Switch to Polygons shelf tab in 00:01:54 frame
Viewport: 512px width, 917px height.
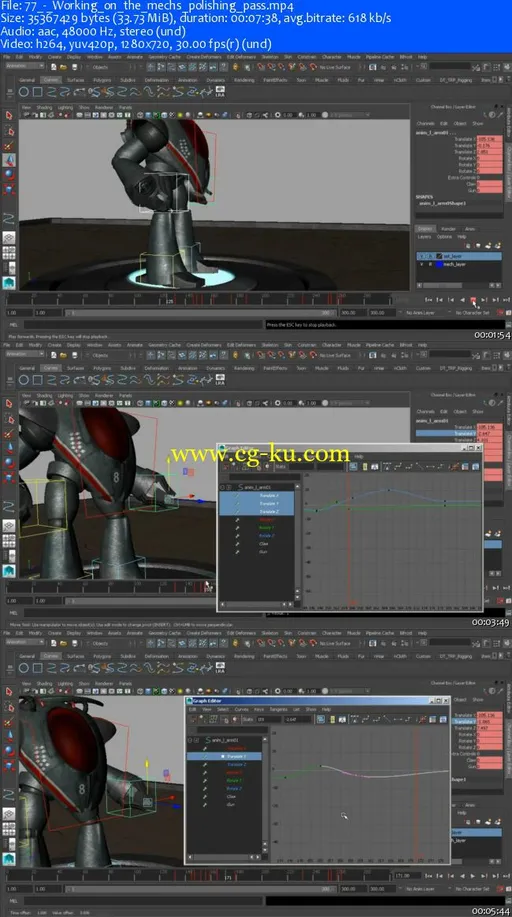click(102, 80)
